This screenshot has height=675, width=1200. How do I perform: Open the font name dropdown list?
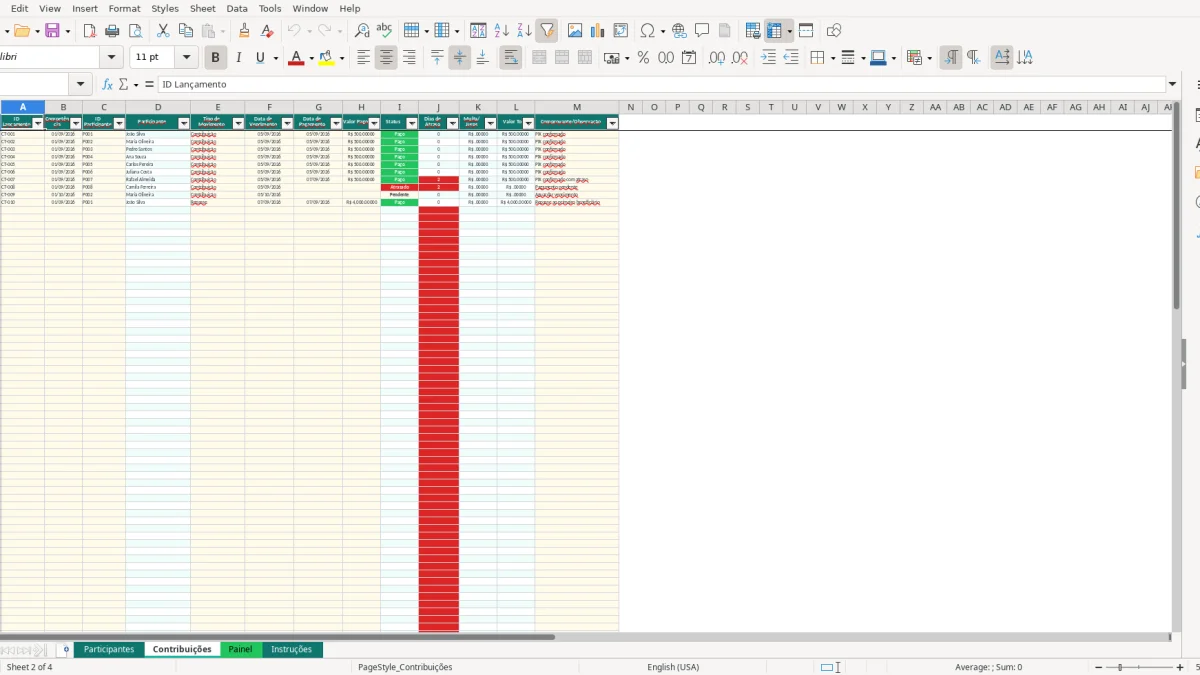(x=112, y=58)
